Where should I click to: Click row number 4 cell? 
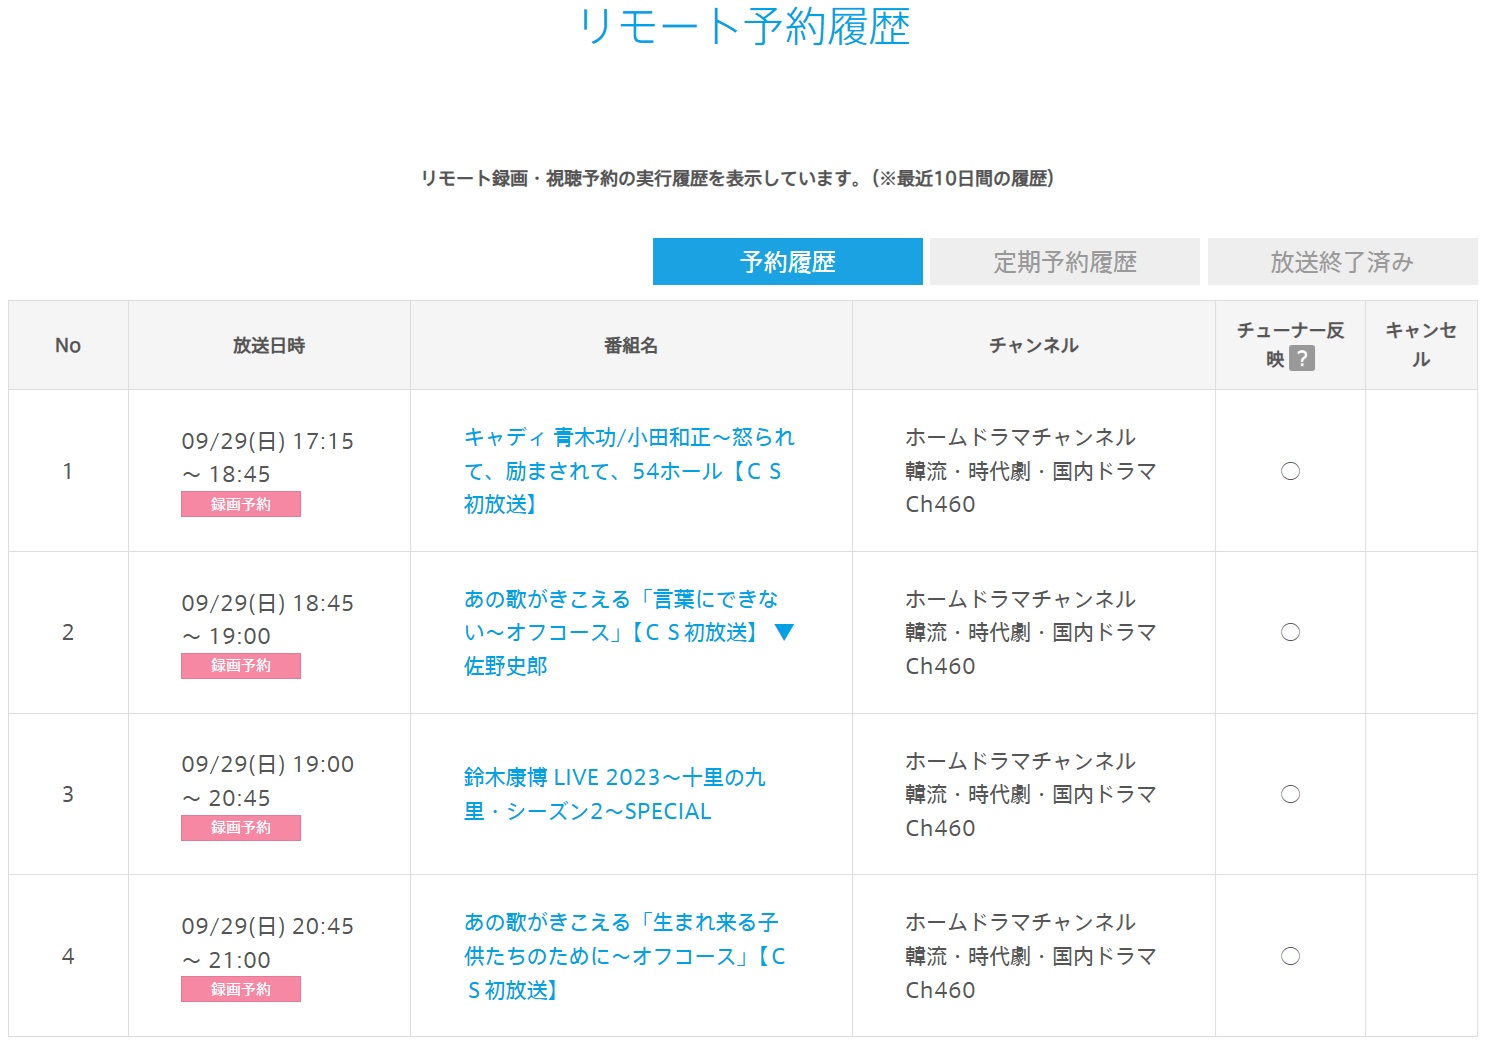click(x=68, y=956)
